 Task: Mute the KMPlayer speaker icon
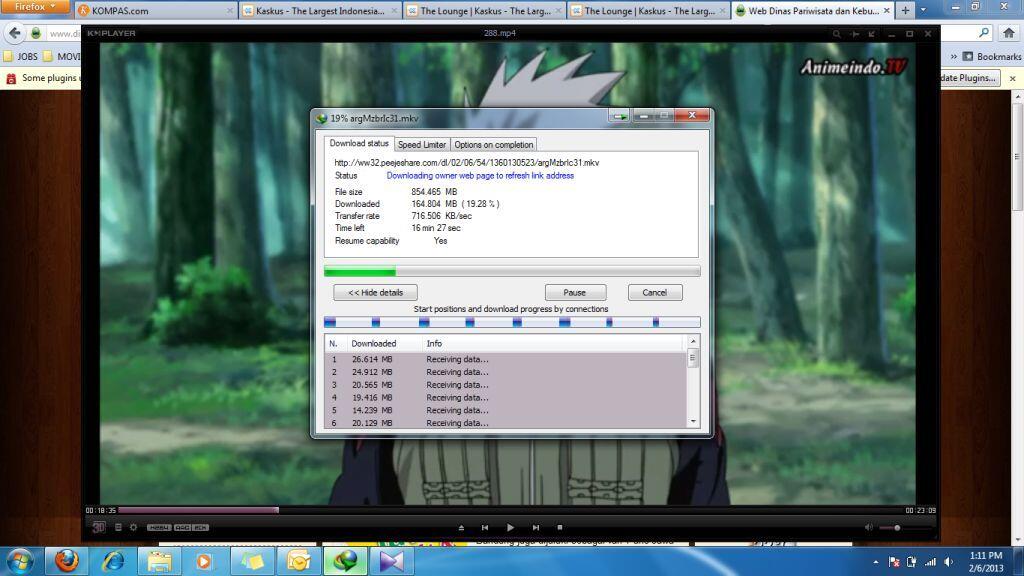(868, 527)
